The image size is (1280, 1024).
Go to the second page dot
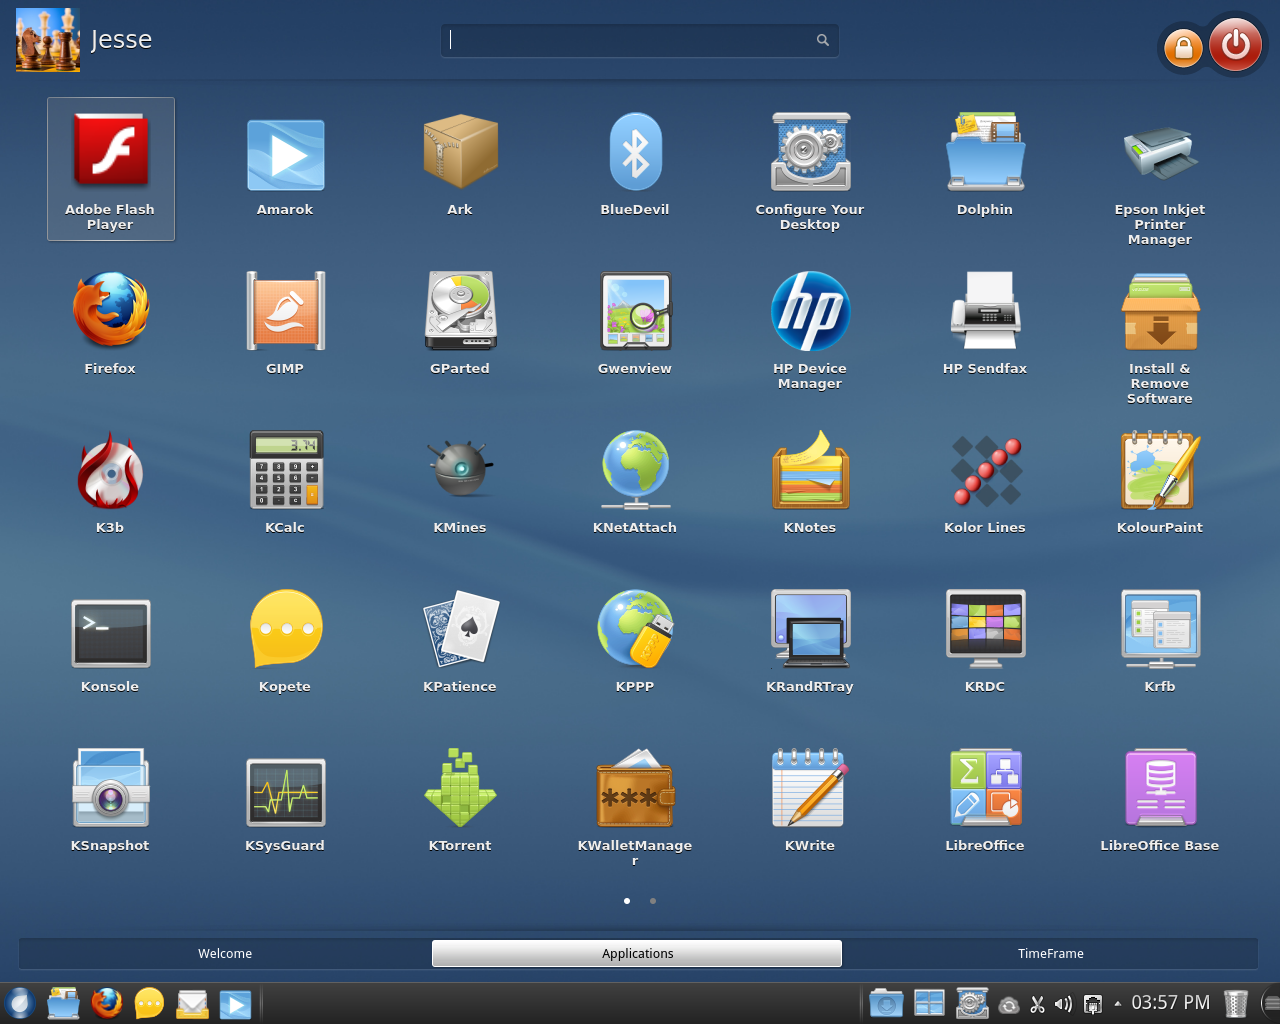[653, 901]
